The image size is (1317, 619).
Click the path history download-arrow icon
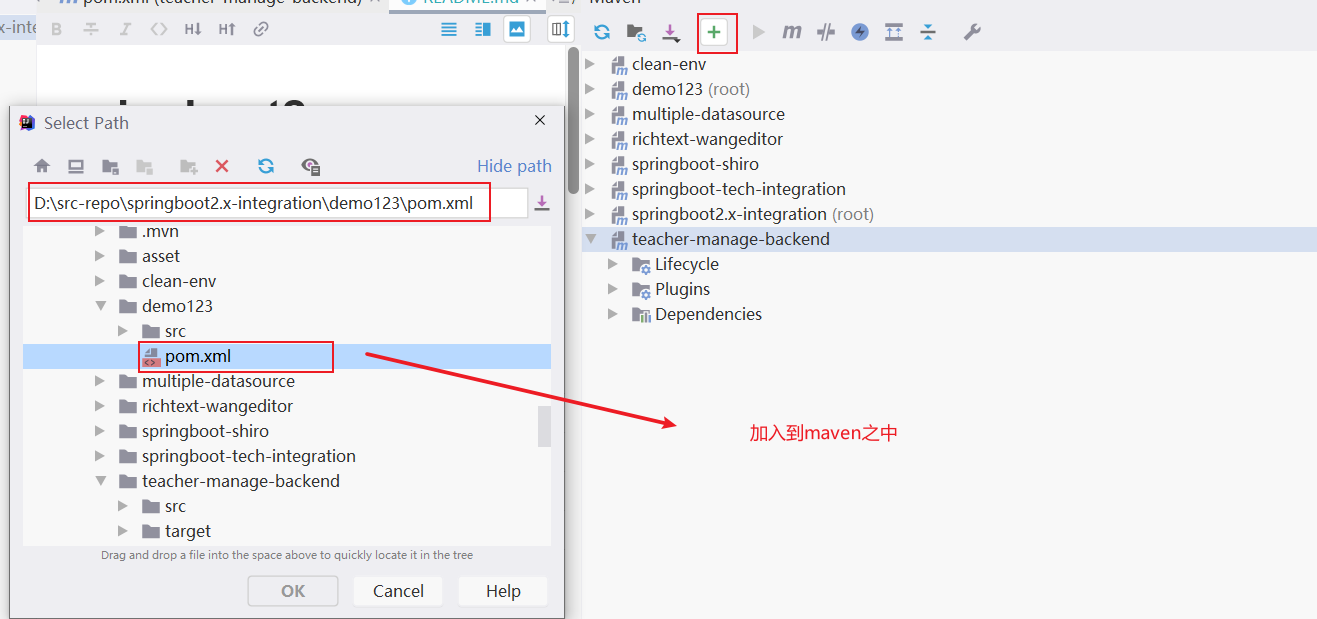[x=542, y=203]
